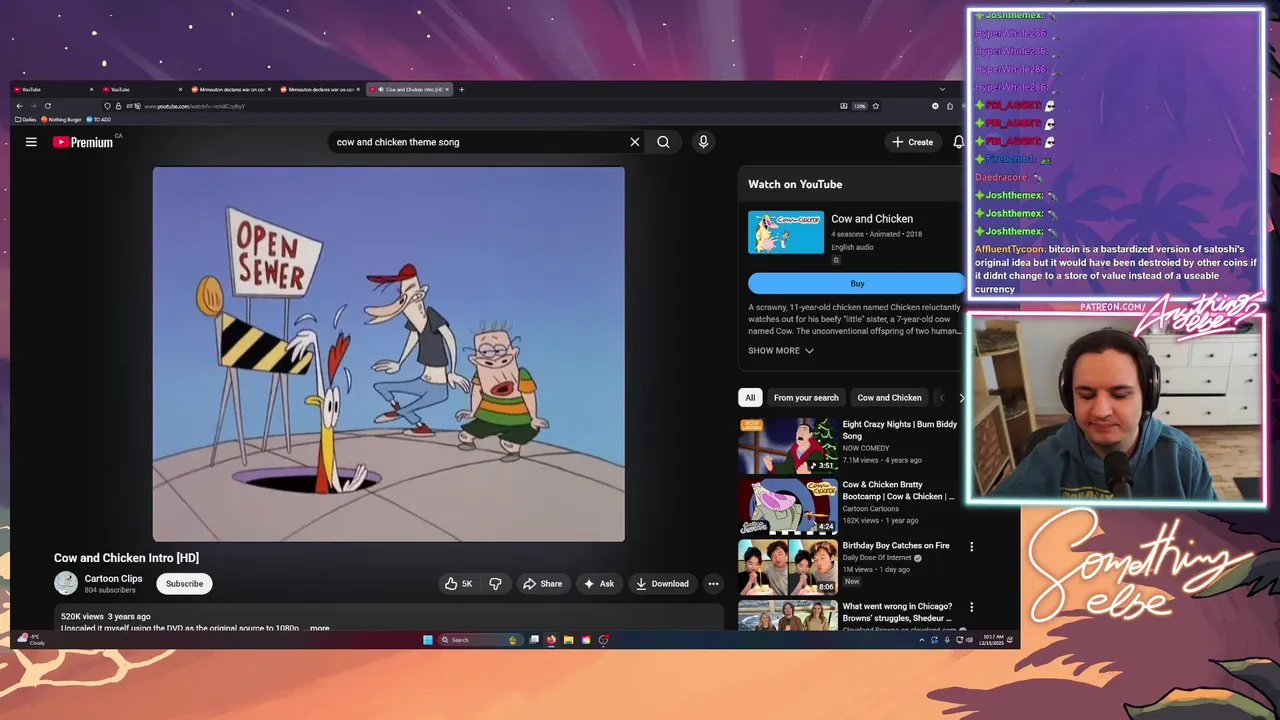The height and width of the screenshot is (720, 1280).
Task: Open a new browser tab
Action: 461,89
